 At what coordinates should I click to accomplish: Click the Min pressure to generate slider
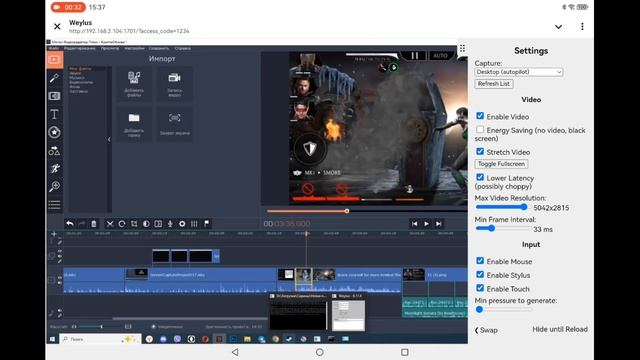click(x=504, y=309)
